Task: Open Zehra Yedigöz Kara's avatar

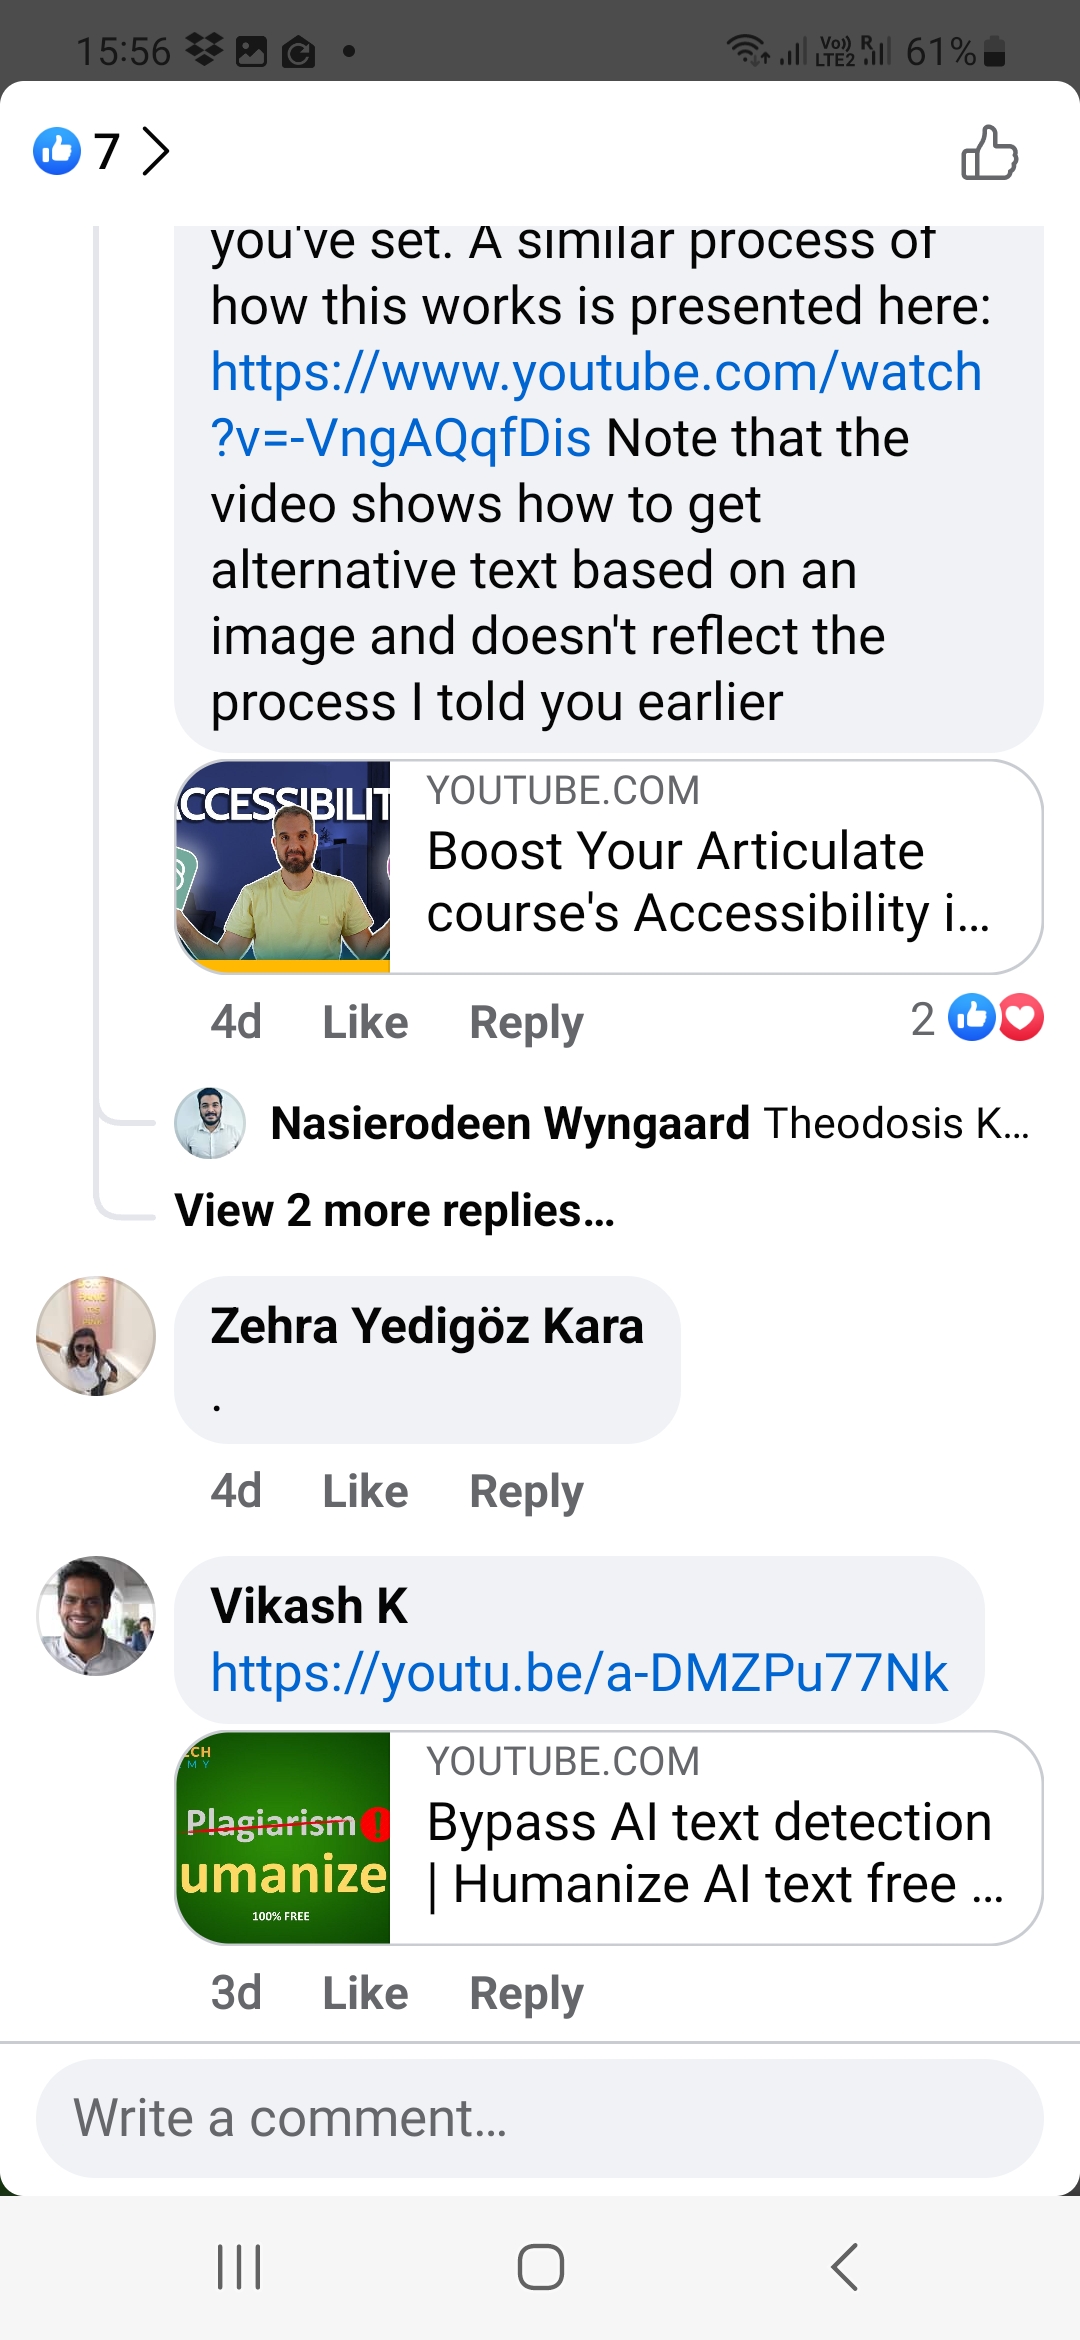Action: pyautogui.click(x=96, y=1336)
